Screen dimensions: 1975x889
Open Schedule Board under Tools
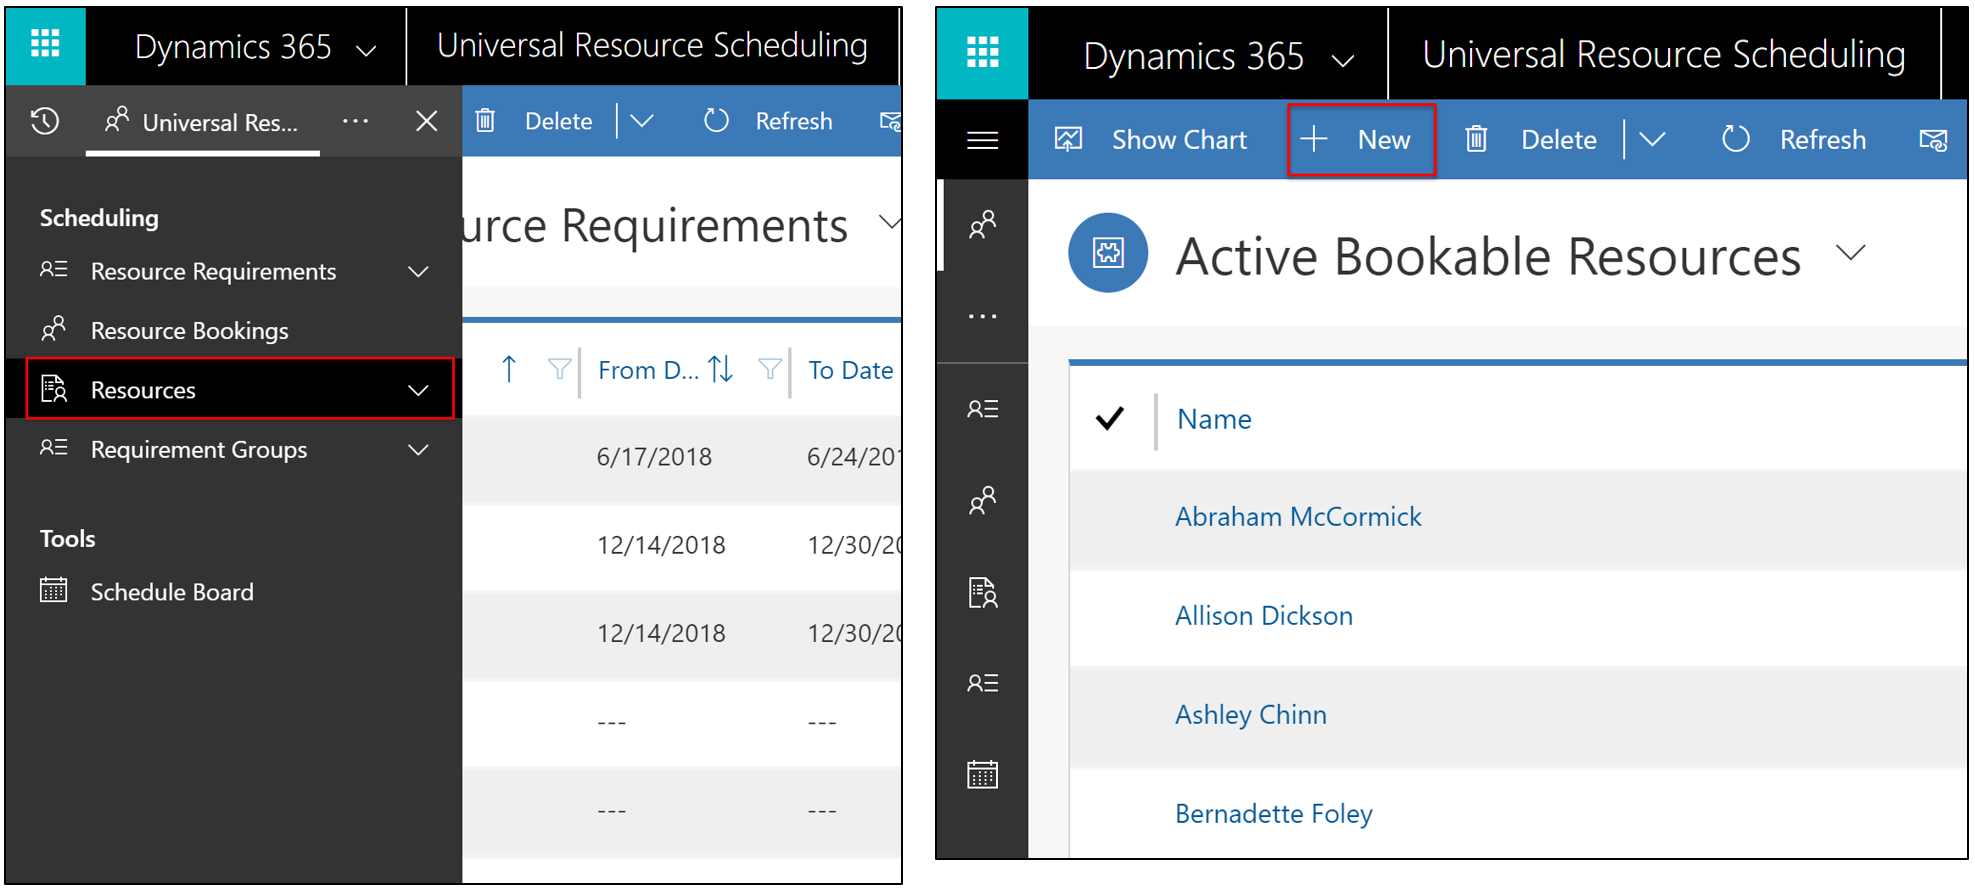point(172,592)
